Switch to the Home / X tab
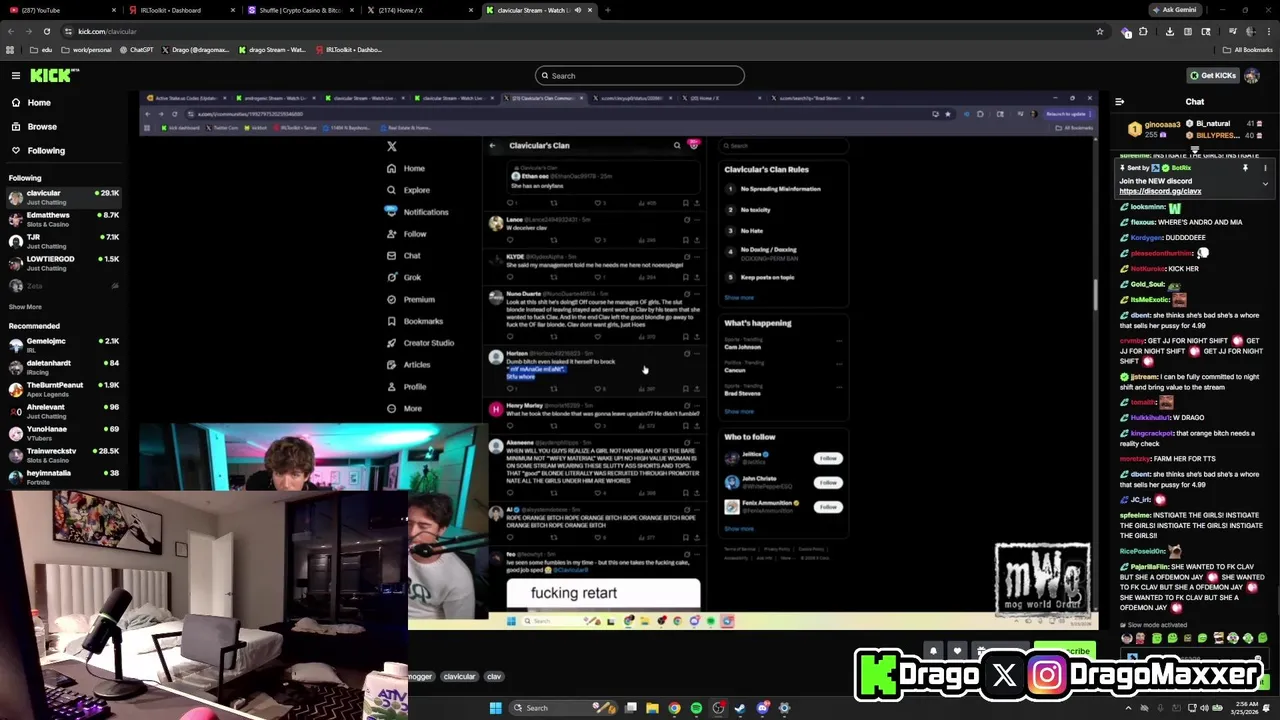1280x720 pixels. tap(418, 10)
